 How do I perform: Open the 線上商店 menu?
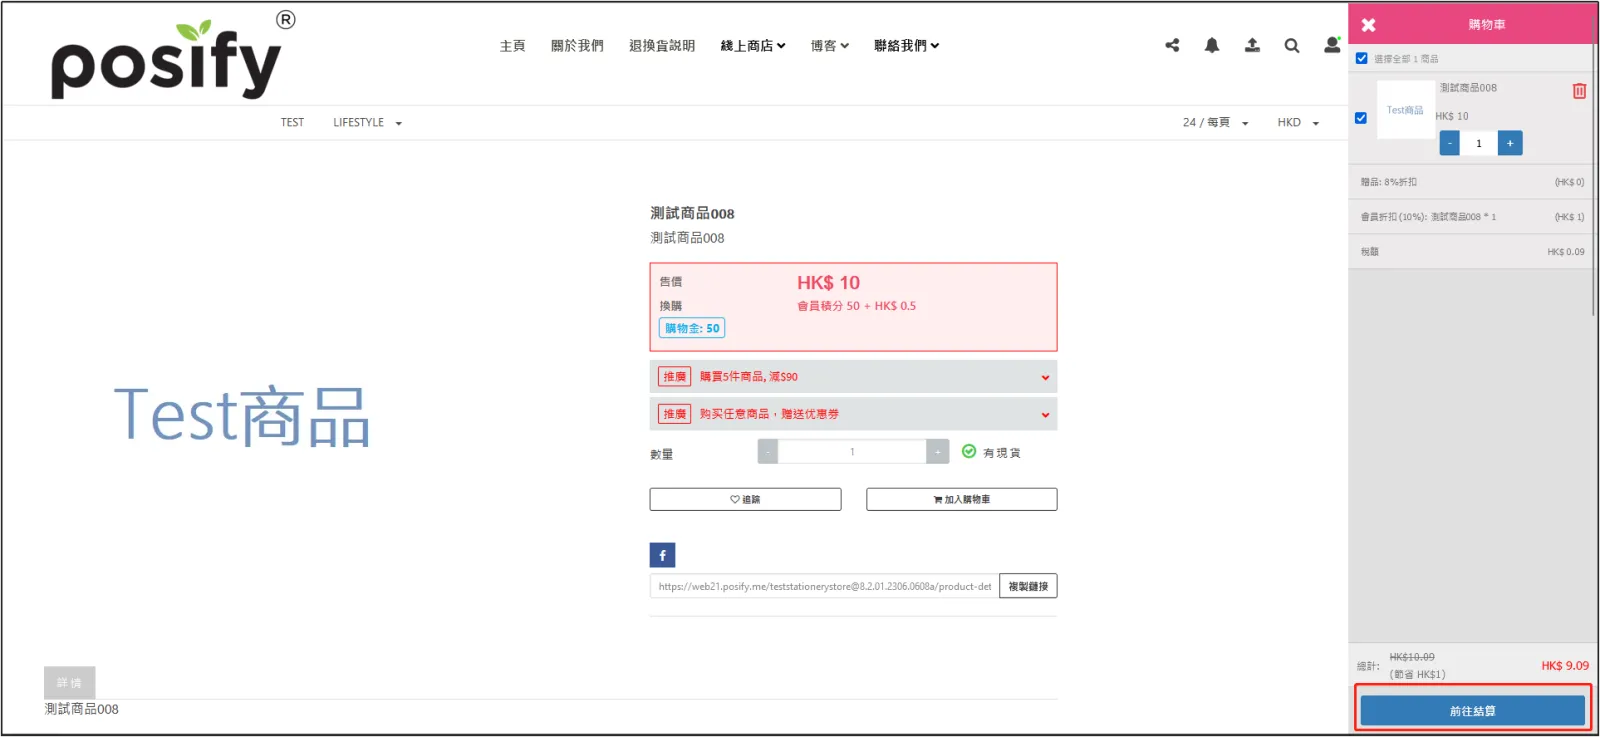coord(752,46)
